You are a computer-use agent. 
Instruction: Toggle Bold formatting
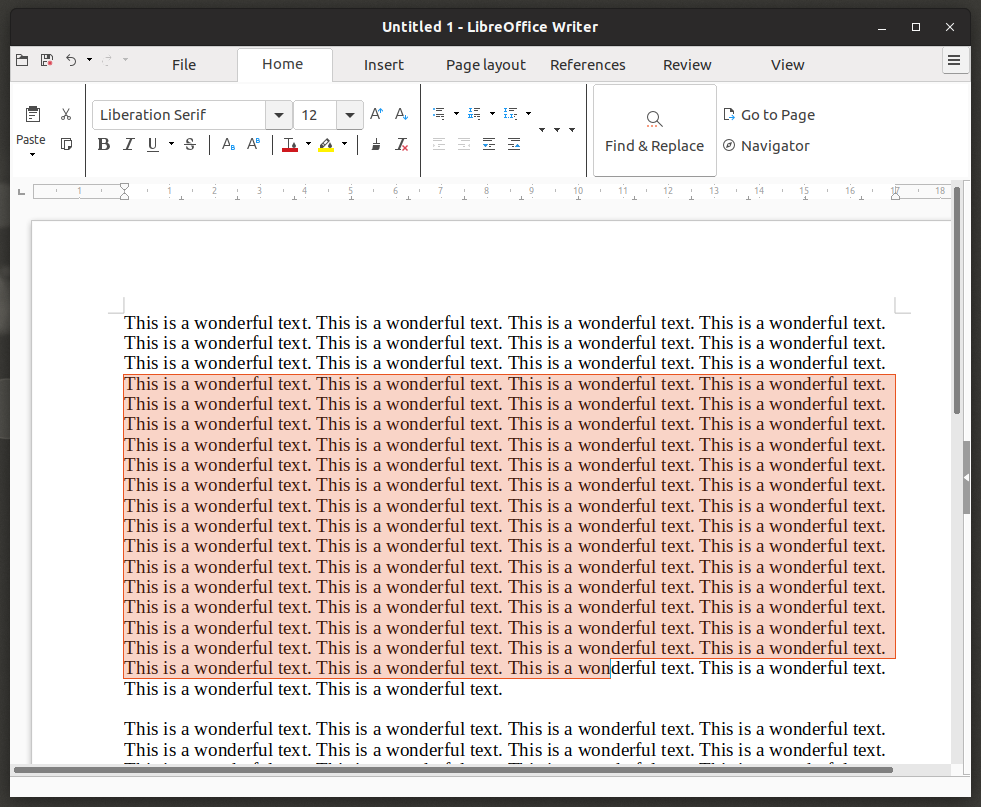(104, 145)
